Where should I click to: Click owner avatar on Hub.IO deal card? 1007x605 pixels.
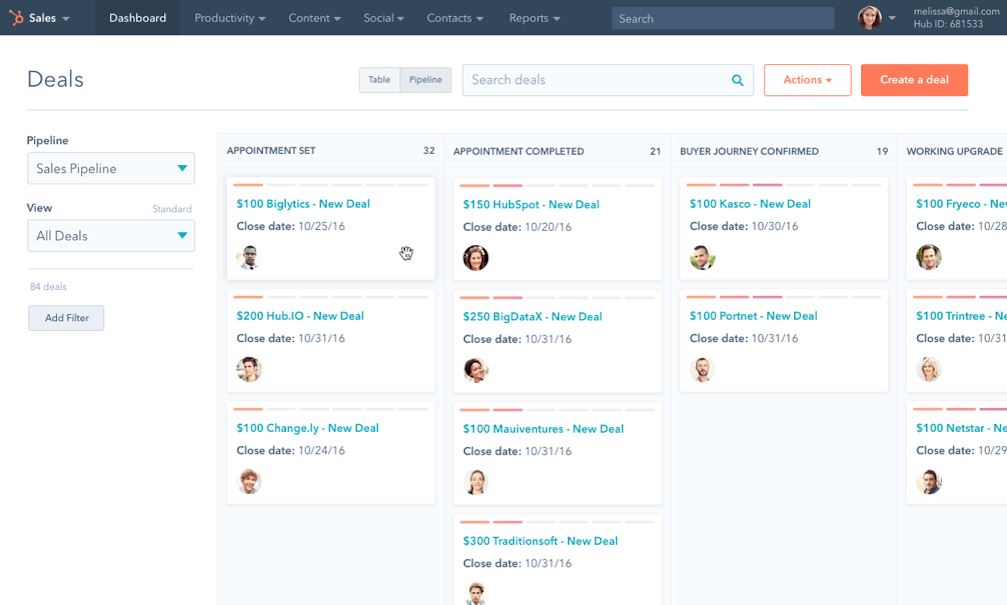[249, 369]
